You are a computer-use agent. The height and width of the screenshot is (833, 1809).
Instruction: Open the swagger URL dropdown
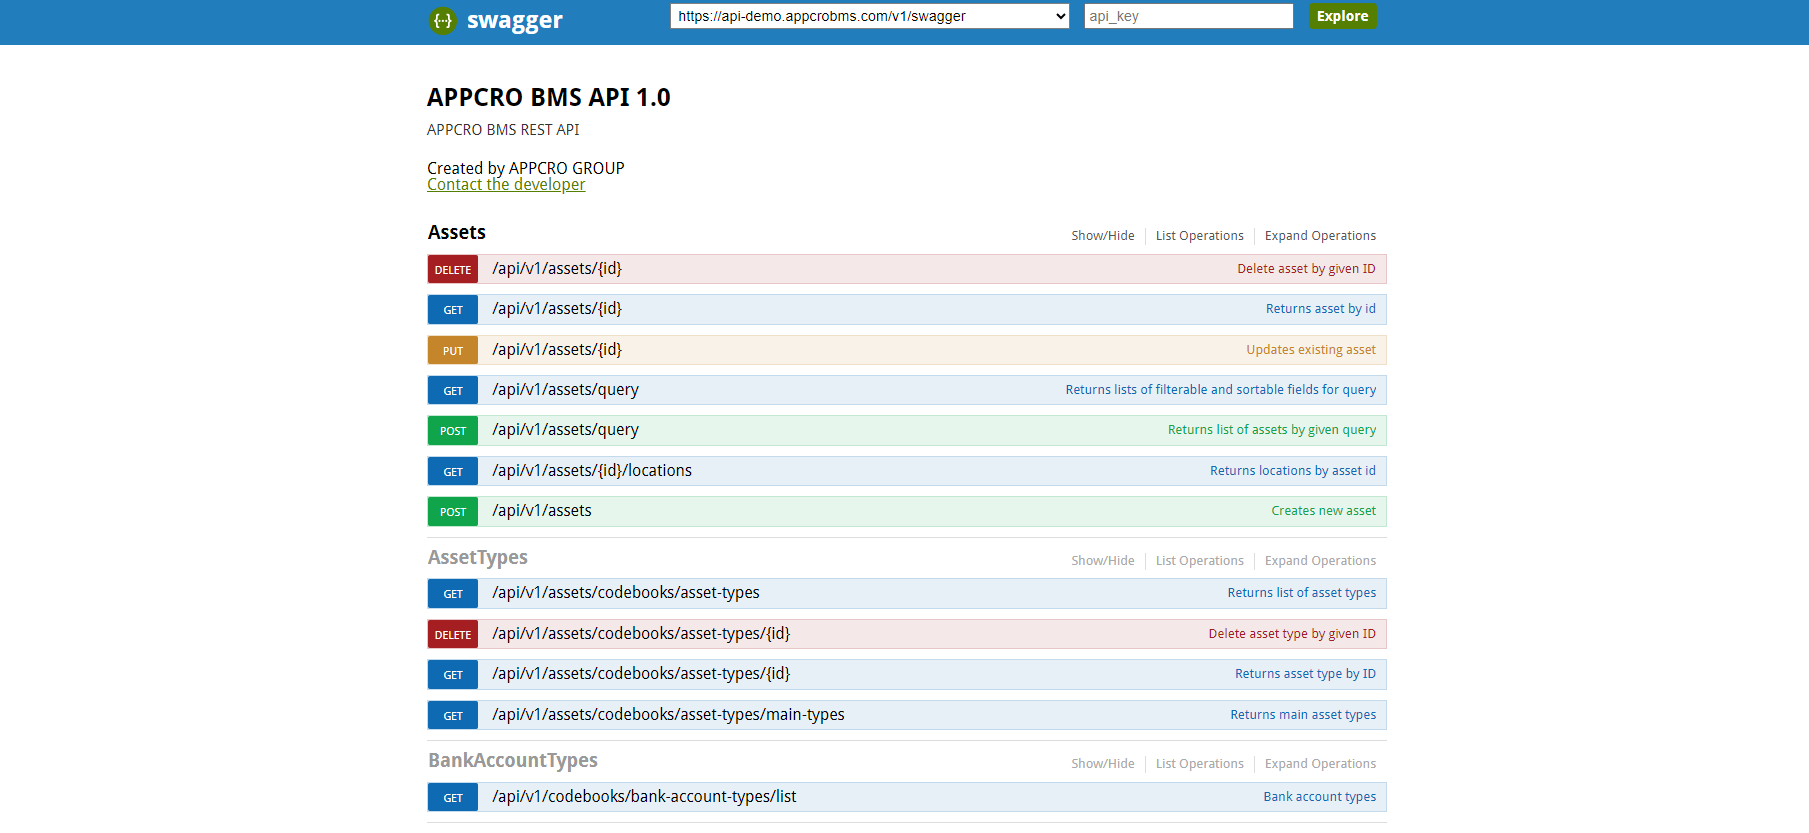point(870,16)
